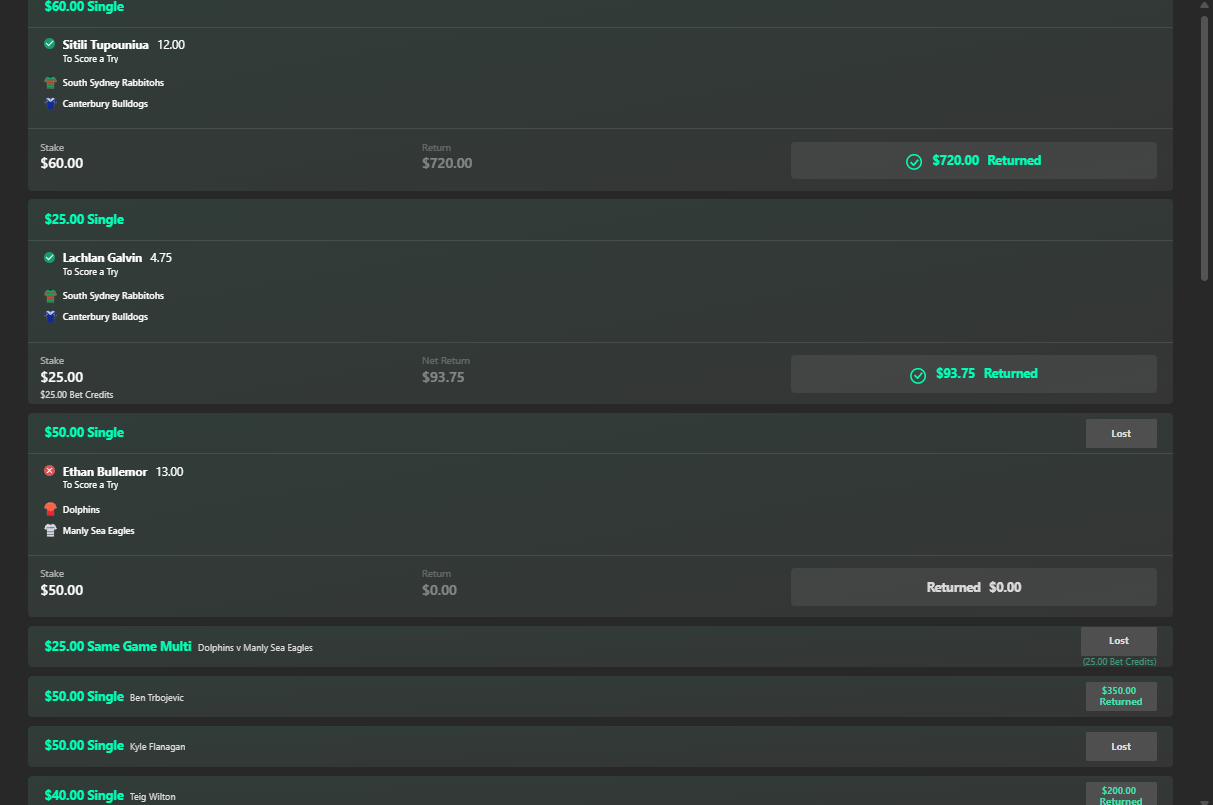Click the Sitili Tupouniua selection name
The image size is (1213, 805).
(106, 45)
